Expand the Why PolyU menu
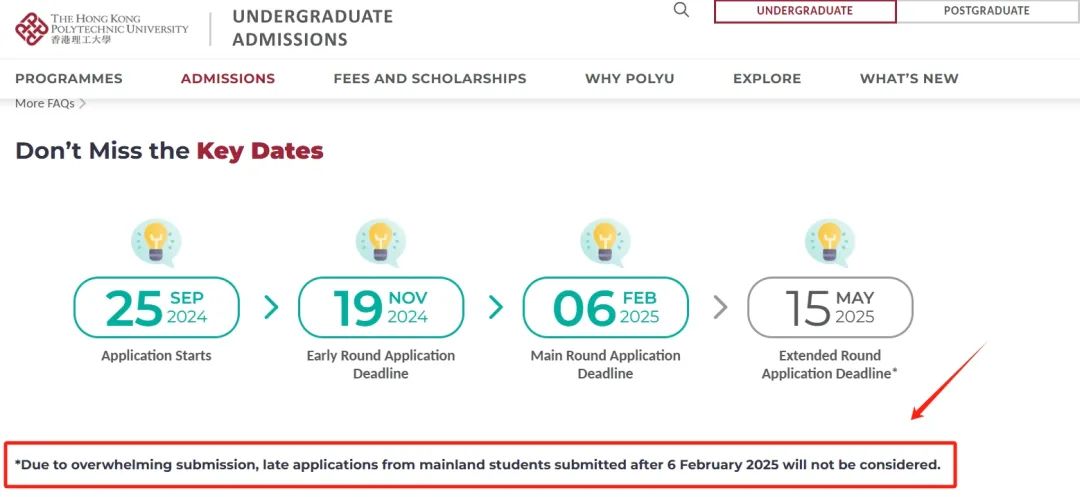This screenshot has width=1080, height=497. coord(630,79)
